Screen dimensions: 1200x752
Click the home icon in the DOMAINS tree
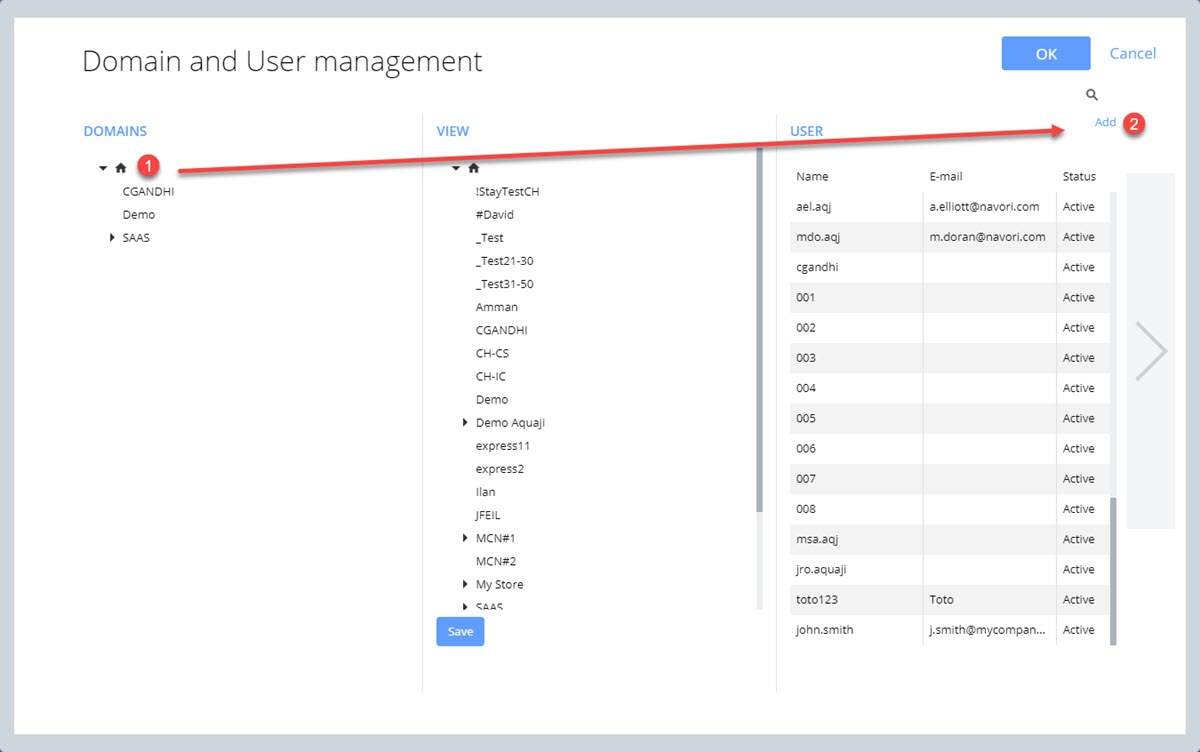pos(121,168)
